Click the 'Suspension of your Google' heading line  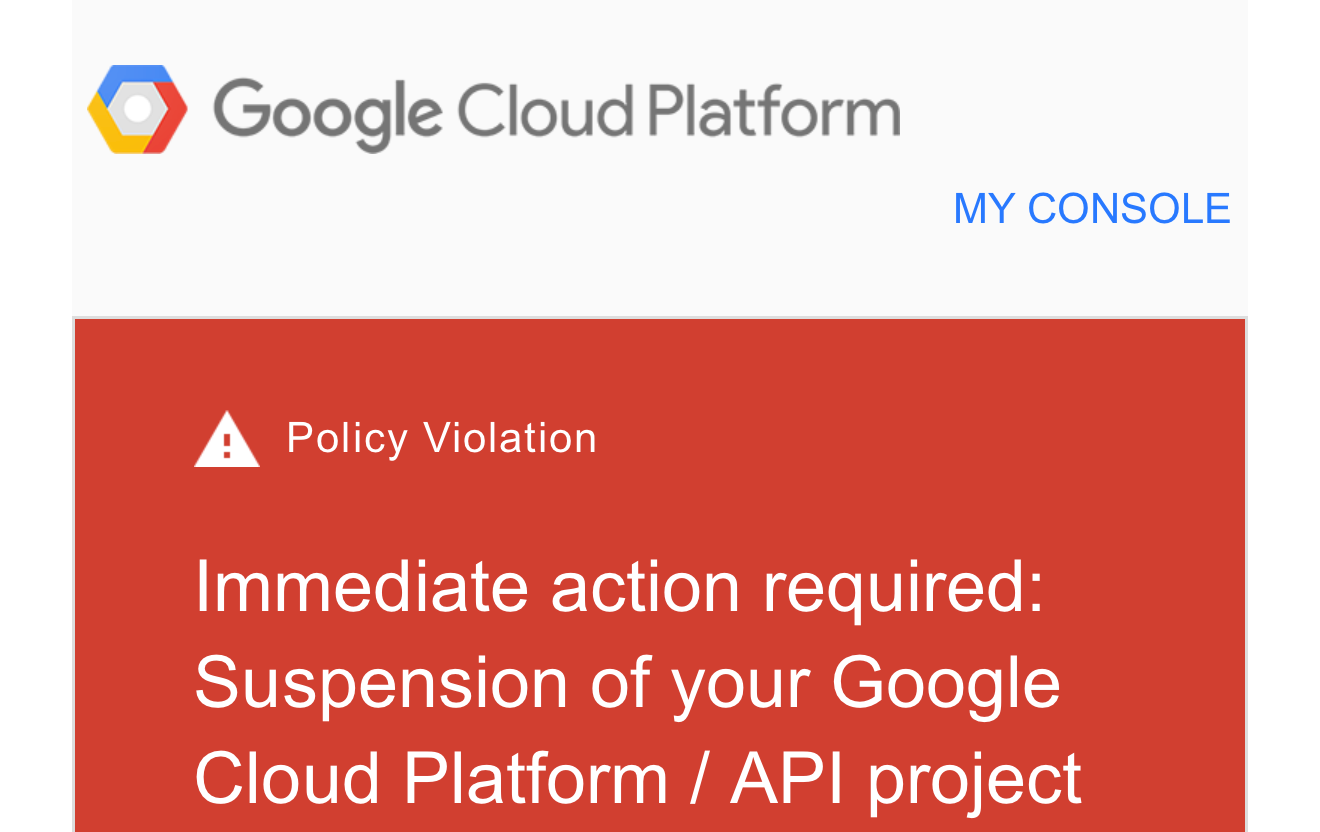click(x=627, y=683)
